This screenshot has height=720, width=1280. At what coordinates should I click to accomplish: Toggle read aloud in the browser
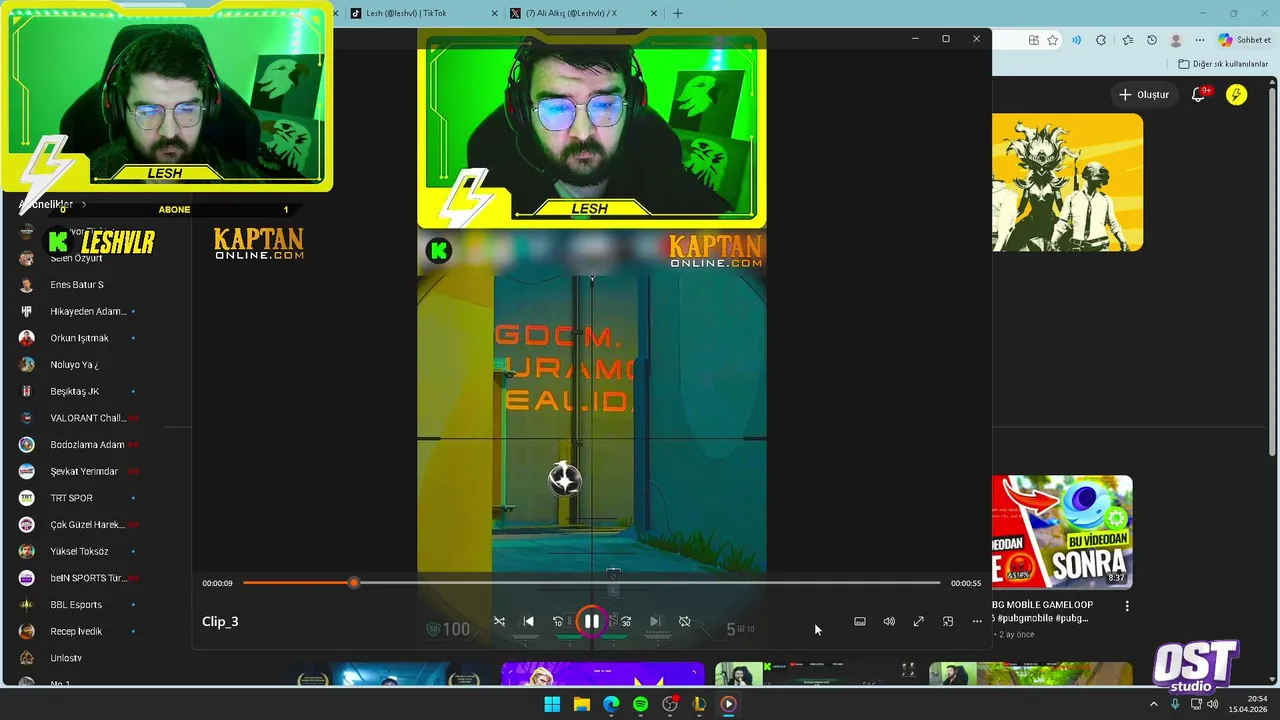point(1076,40)
